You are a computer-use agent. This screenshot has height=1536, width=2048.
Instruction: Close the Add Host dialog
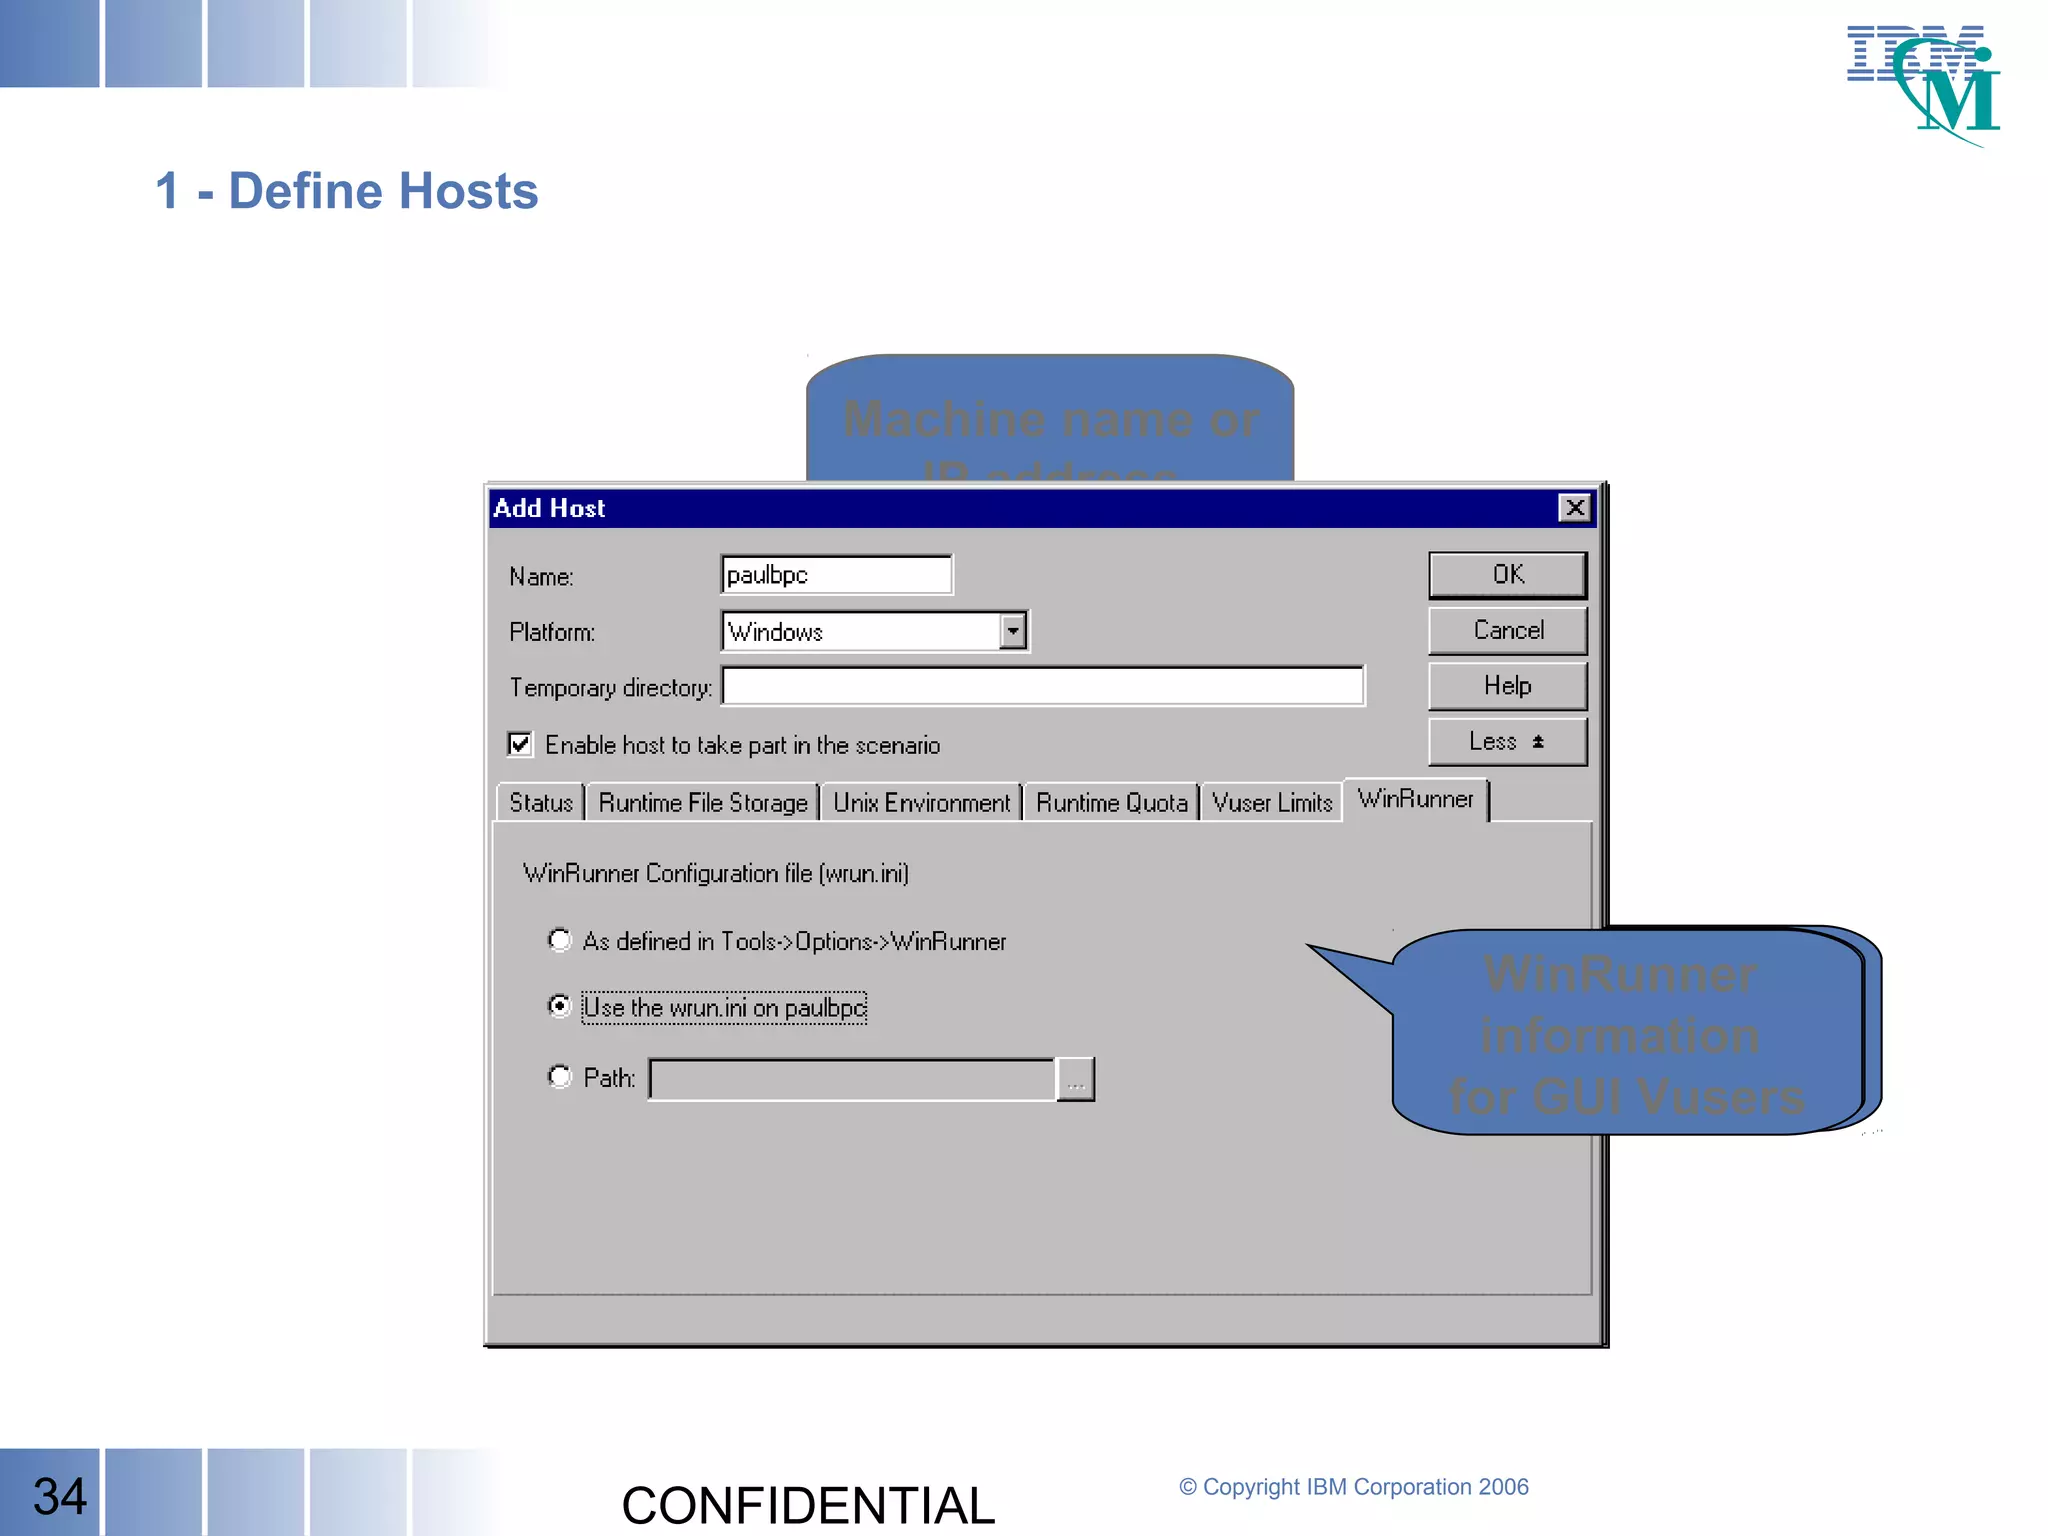click(x=1575, y=508)
